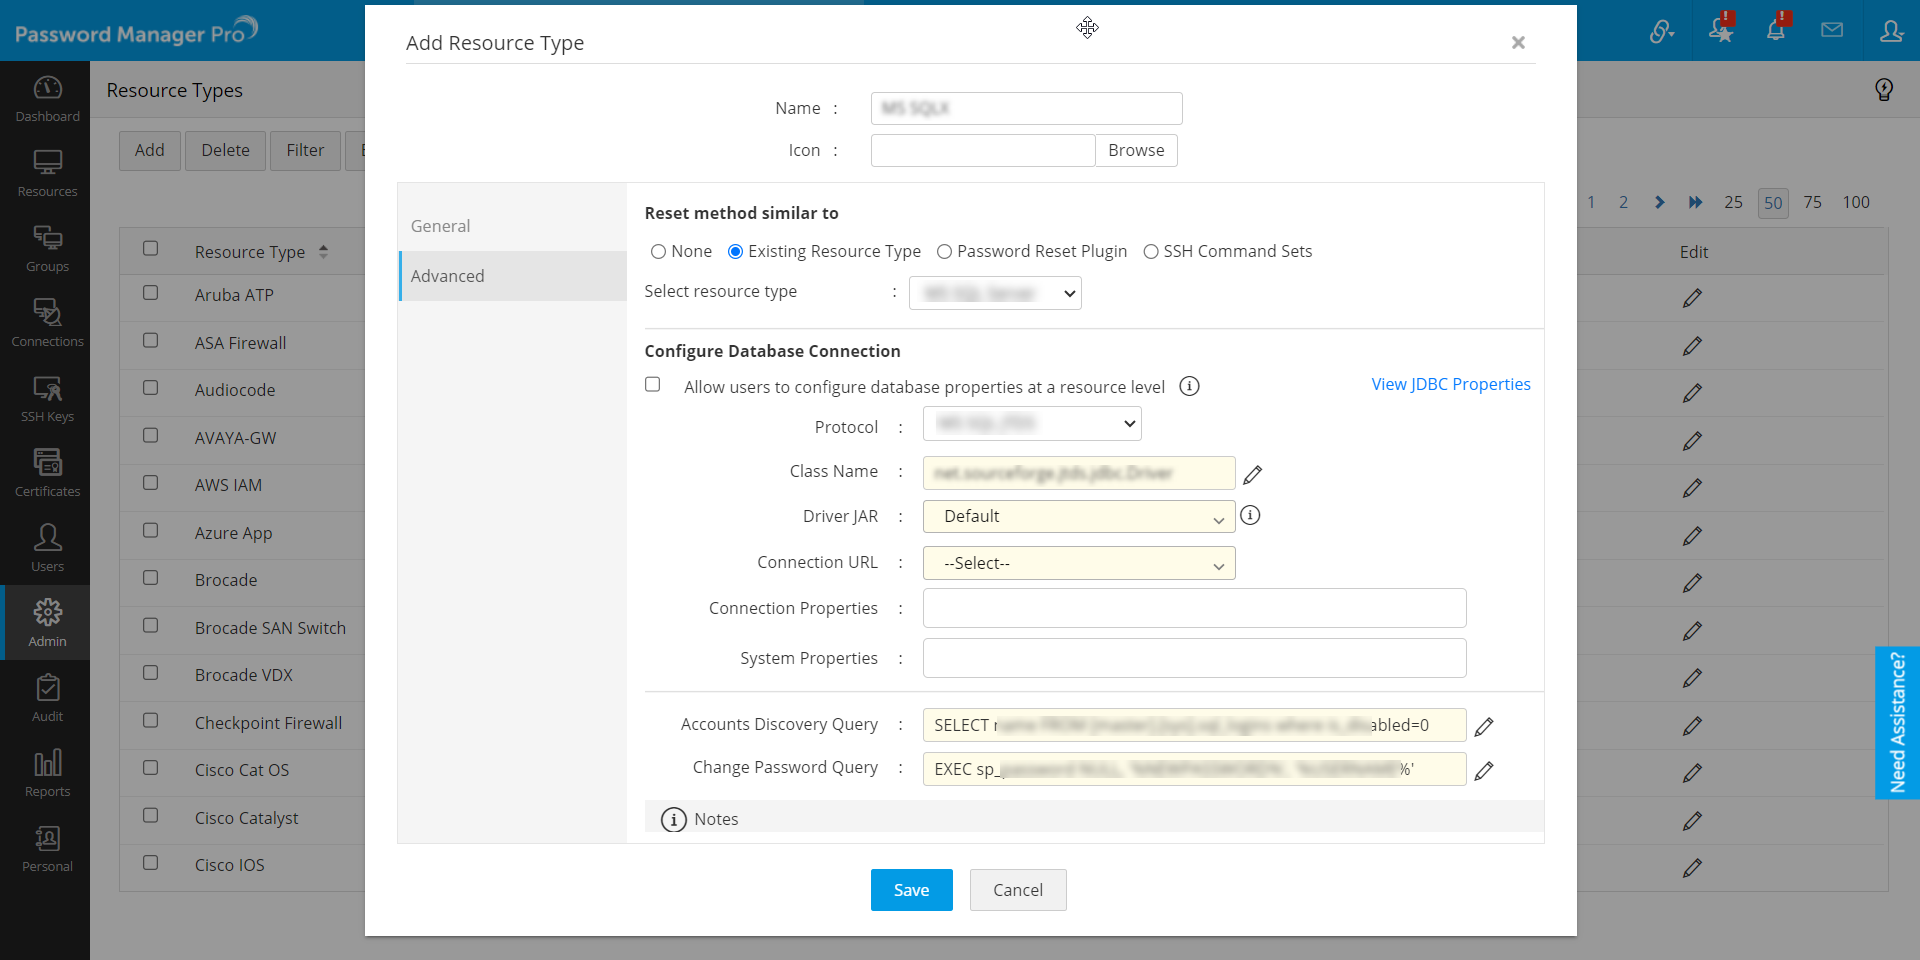The image size is (1920, 960).
Task: Switch to the General tab
Action: [441, 226]
